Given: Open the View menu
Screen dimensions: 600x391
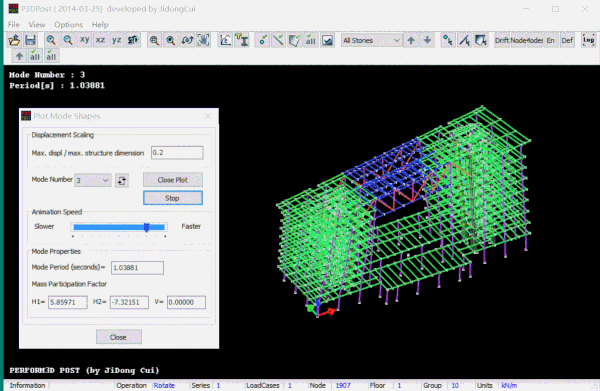Looking at the screenshot, I should (37, 24).
